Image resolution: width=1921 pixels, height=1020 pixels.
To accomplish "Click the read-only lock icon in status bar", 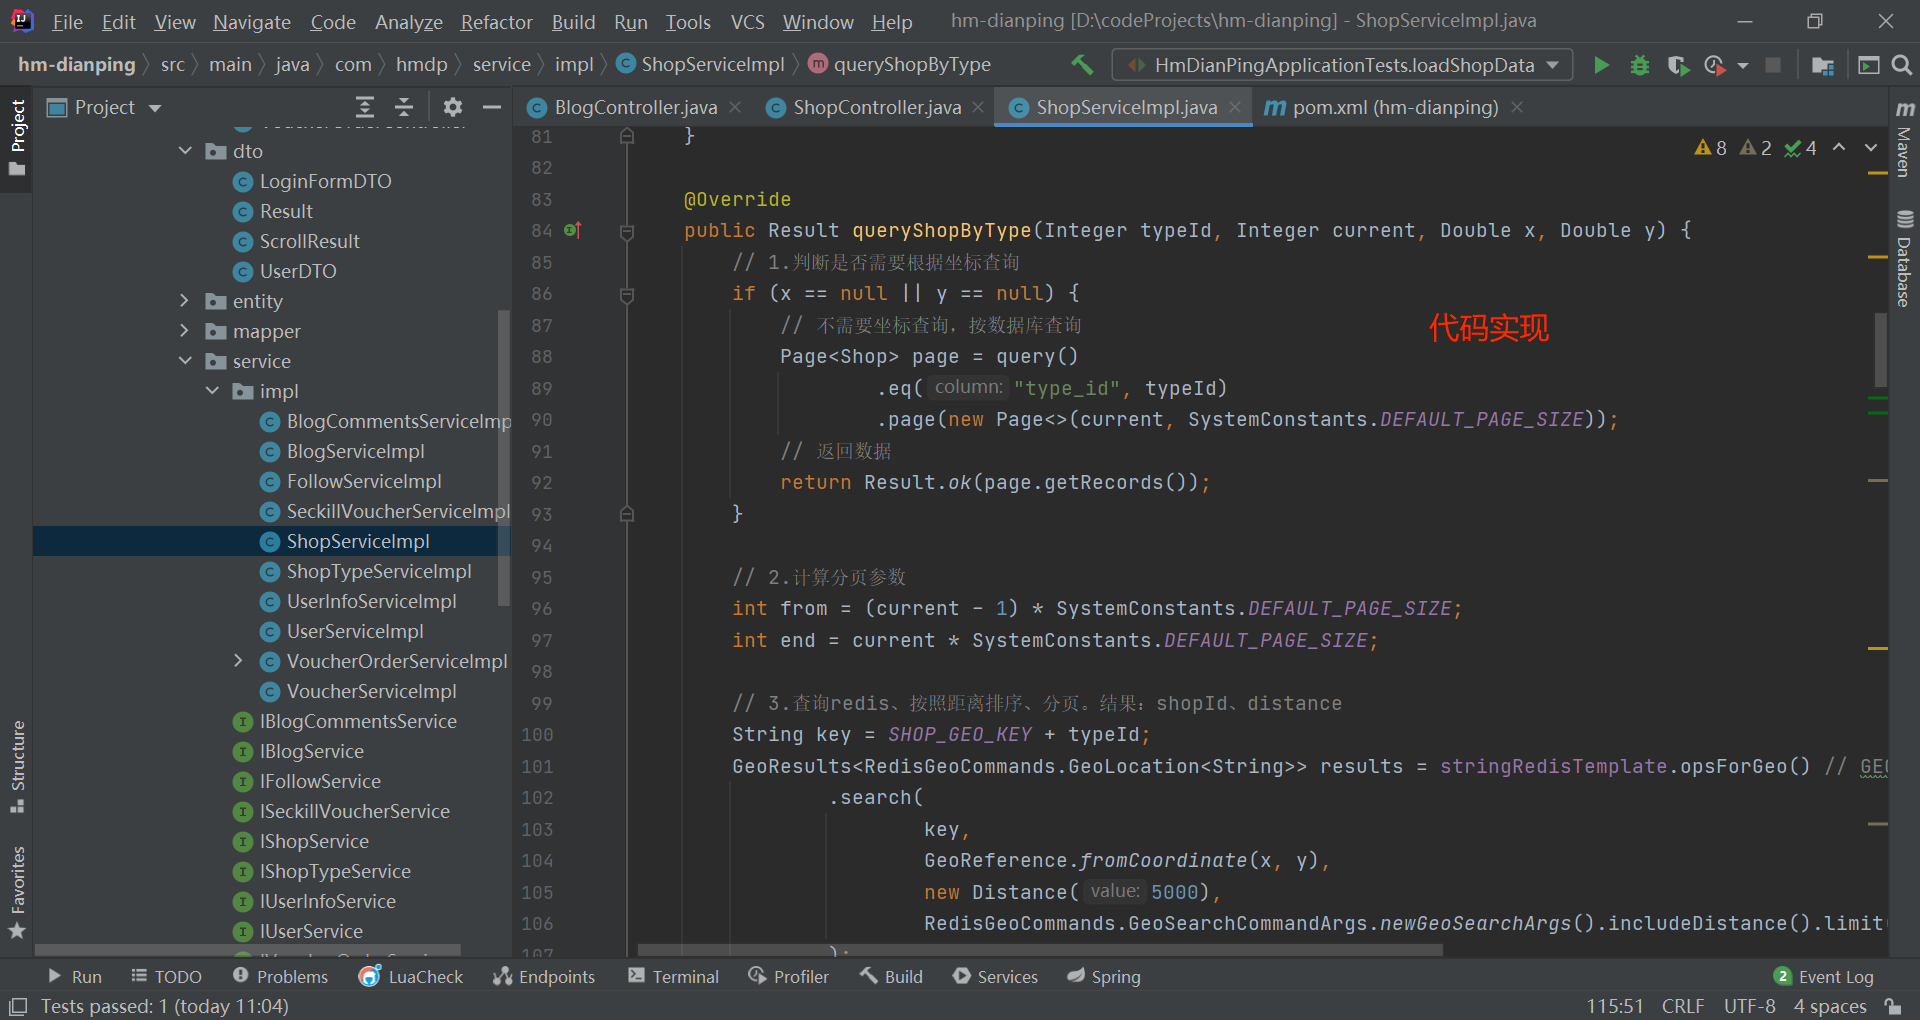I will pos(1892,1006).
